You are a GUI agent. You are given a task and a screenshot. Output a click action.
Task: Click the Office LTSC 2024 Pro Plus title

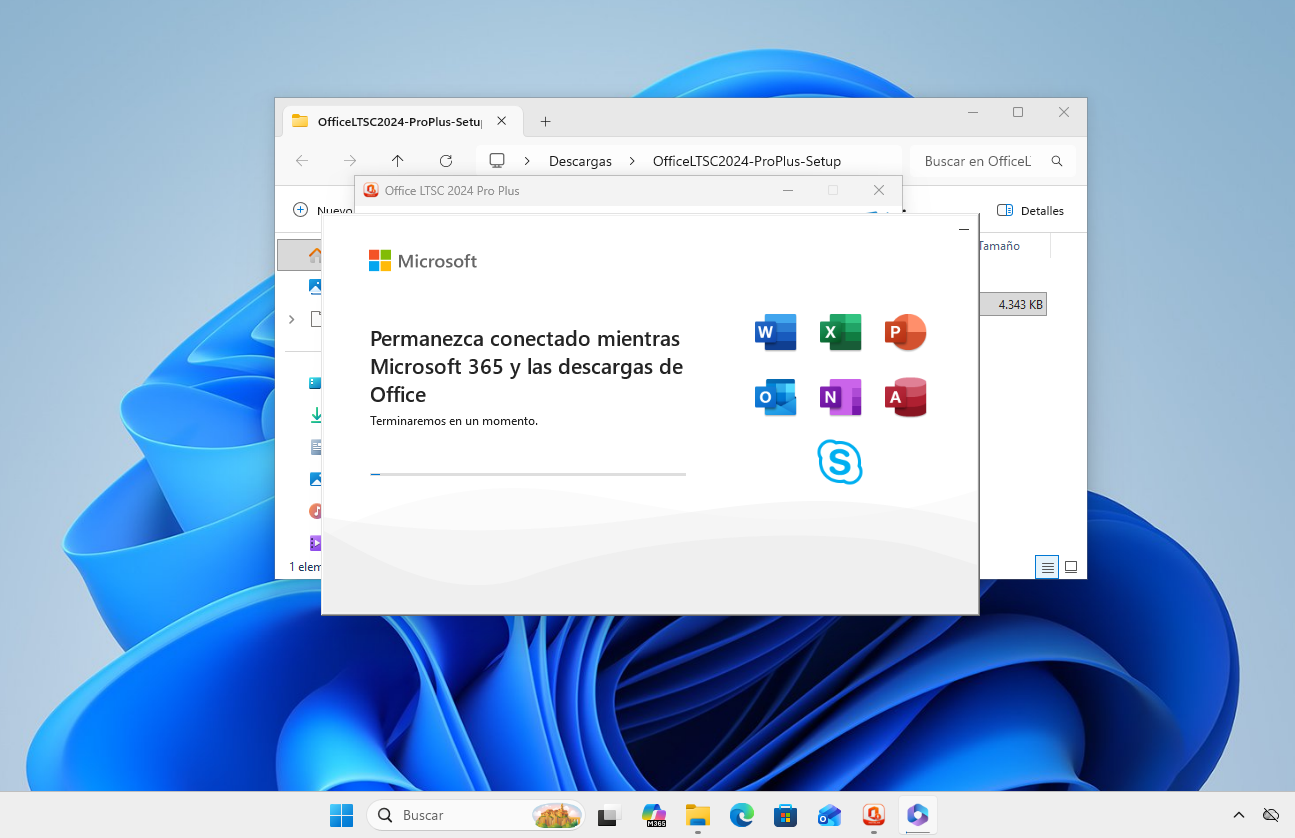(x=452, y=190)
